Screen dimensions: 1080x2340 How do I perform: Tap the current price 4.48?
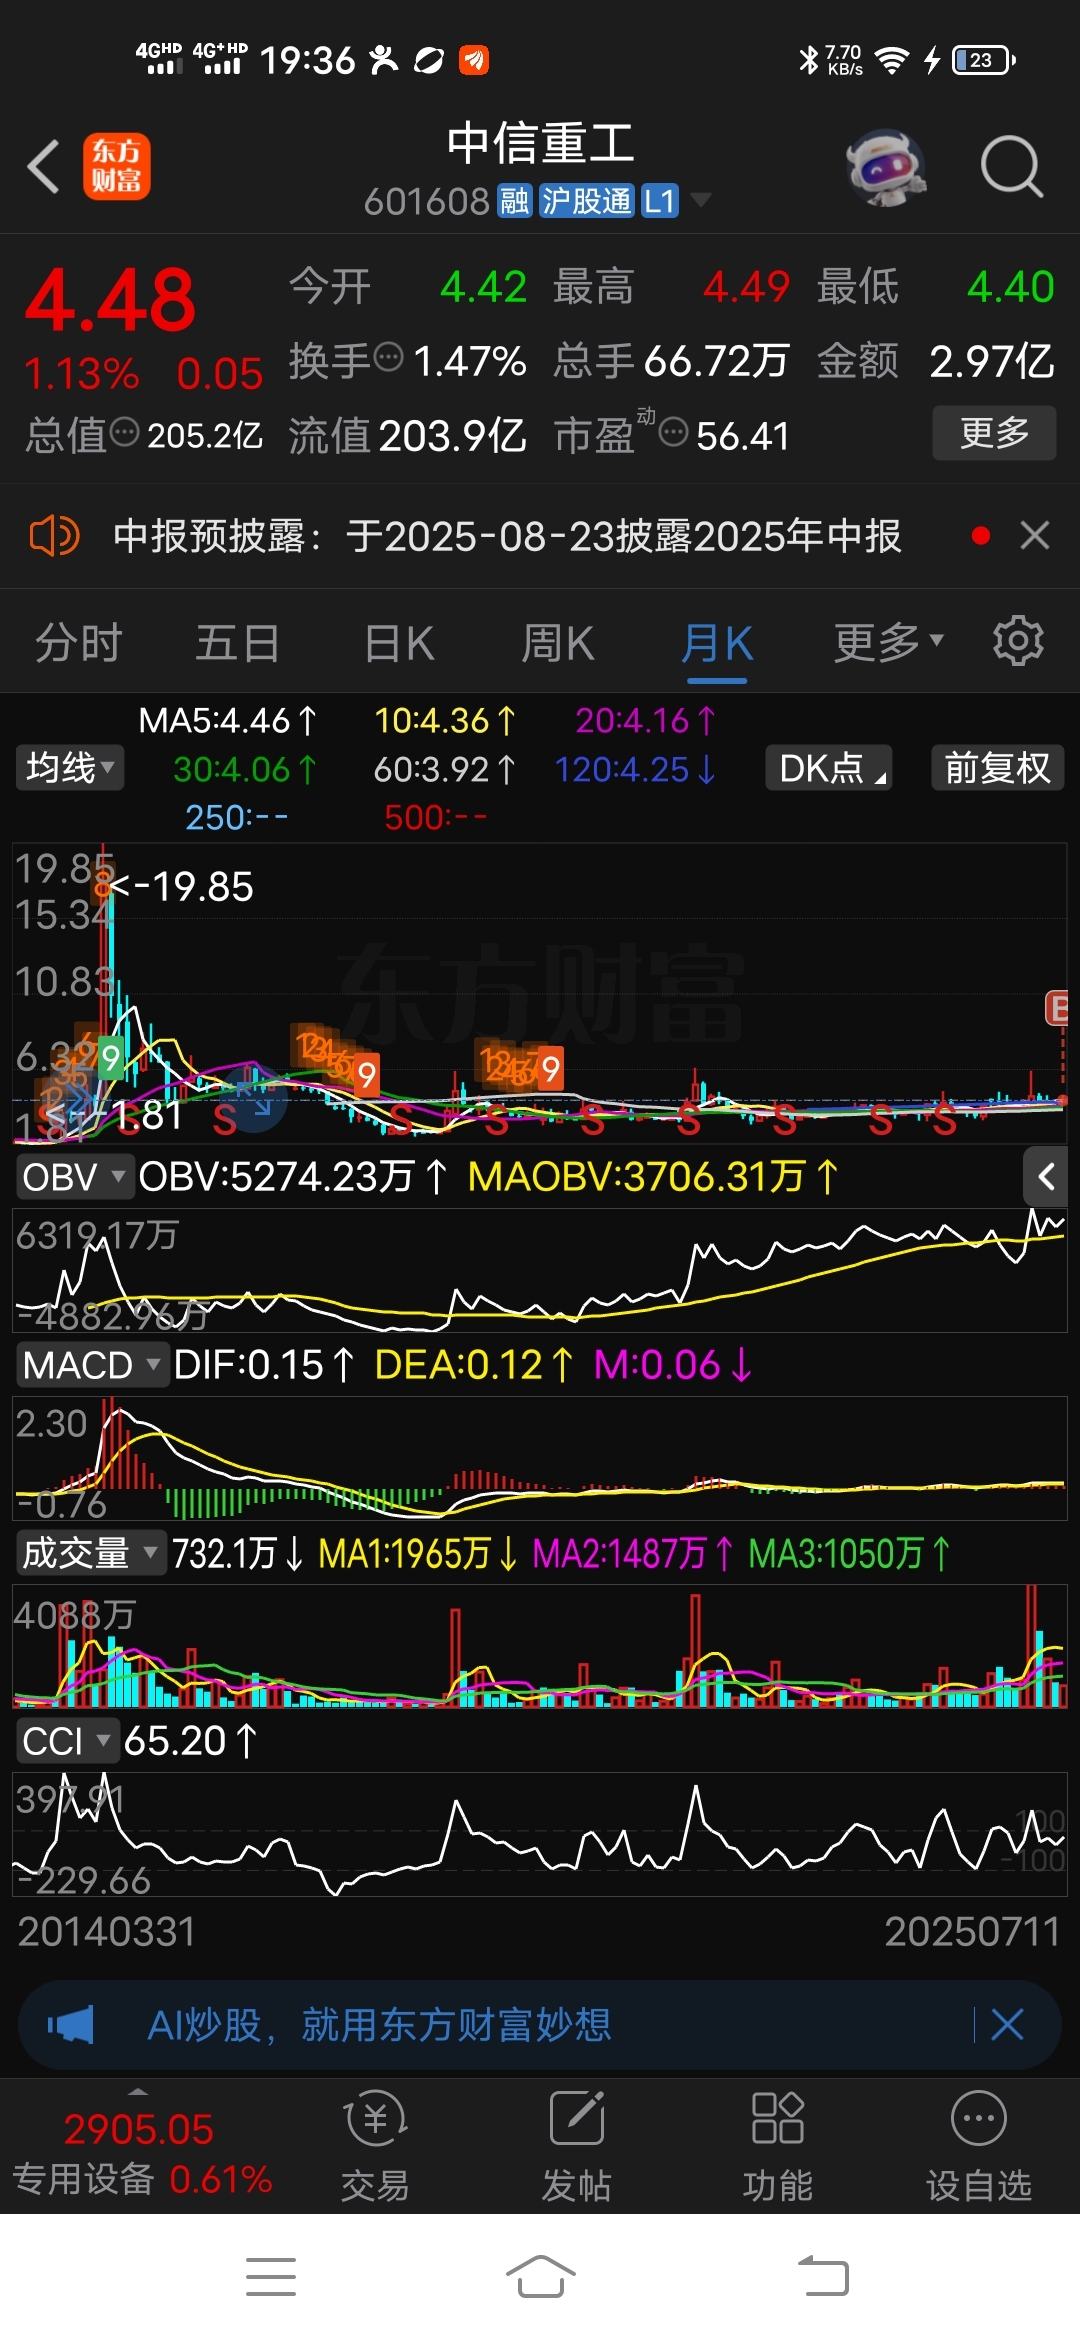coord(110,299)
